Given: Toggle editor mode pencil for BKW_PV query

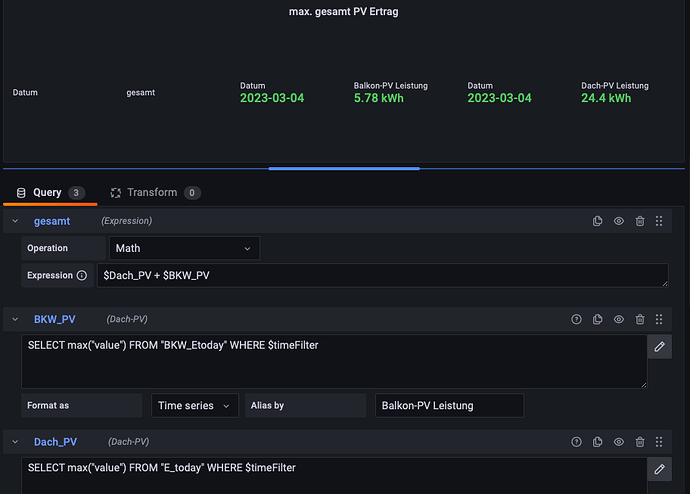Looking at the screenshot, I should click(x=659, y=347).
